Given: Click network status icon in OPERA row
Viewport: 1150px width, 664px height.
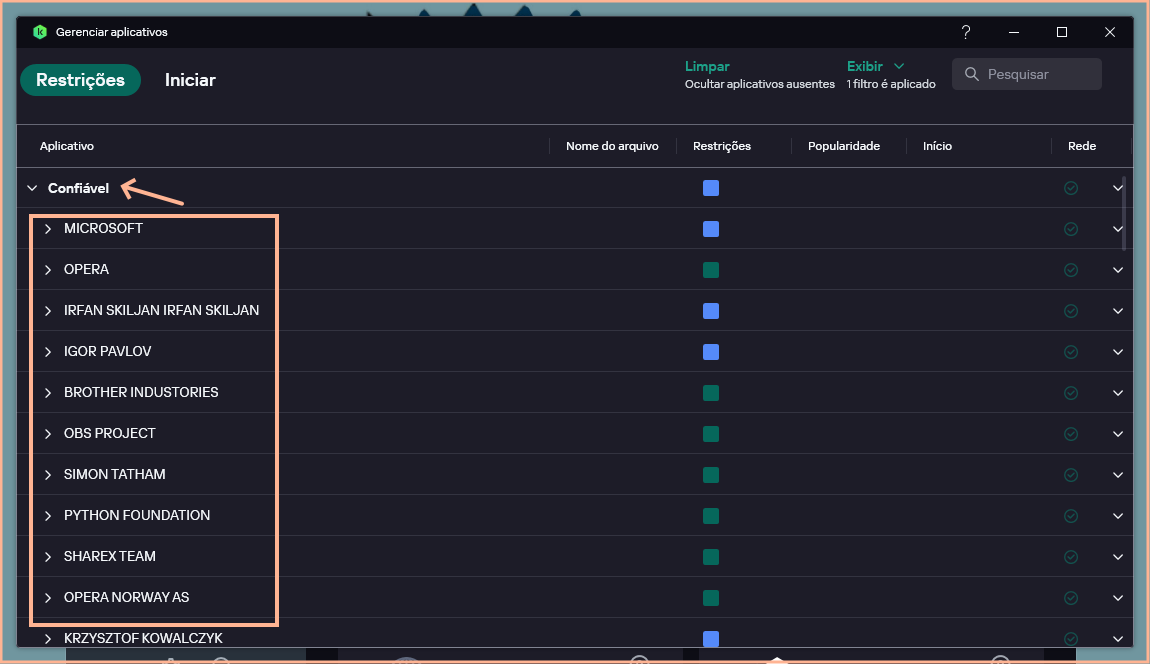Looking at the screenshot, I should click(x=1071, y=270).
